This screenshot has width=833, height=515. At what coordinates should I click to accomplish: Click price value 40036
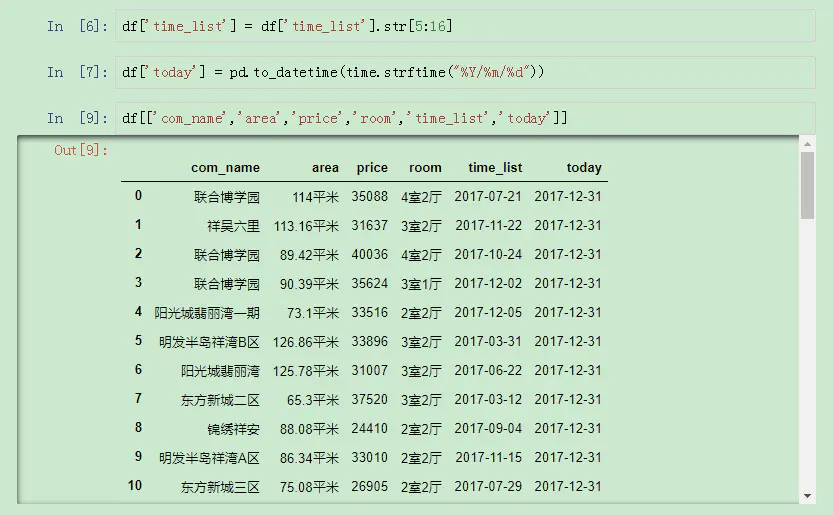pos(369,254)
